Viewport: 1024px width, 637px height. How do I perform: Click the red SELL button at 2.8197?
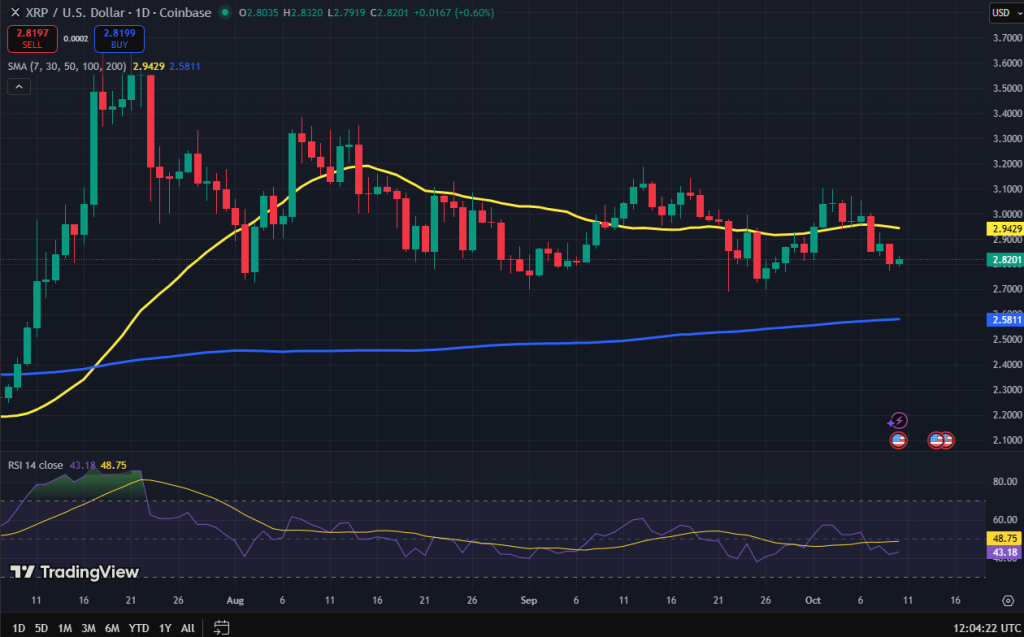[x=32, y=39]
